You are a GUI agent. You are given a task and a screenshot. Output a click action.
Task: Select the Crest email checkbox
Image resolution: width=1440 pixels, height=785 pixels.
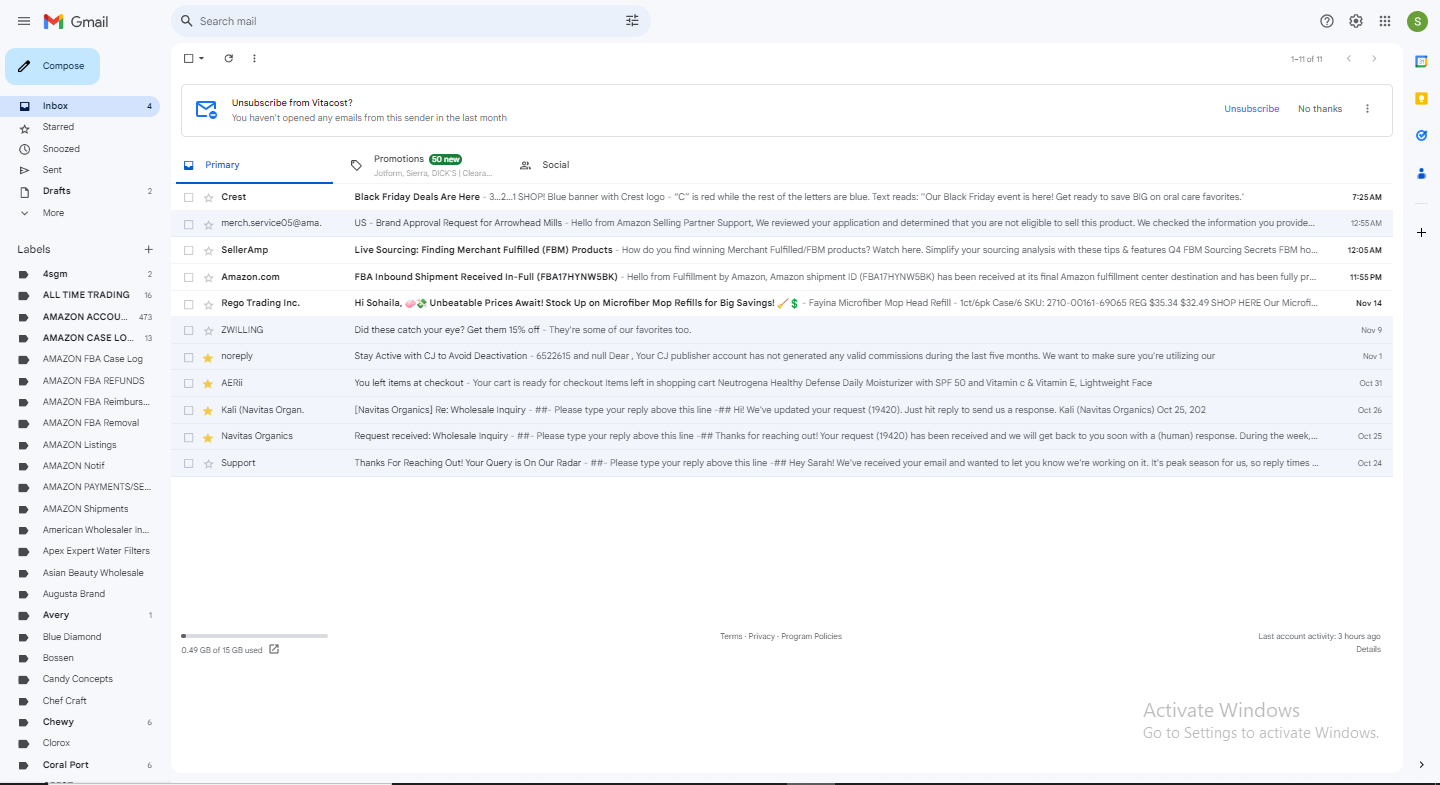[188, 198]
